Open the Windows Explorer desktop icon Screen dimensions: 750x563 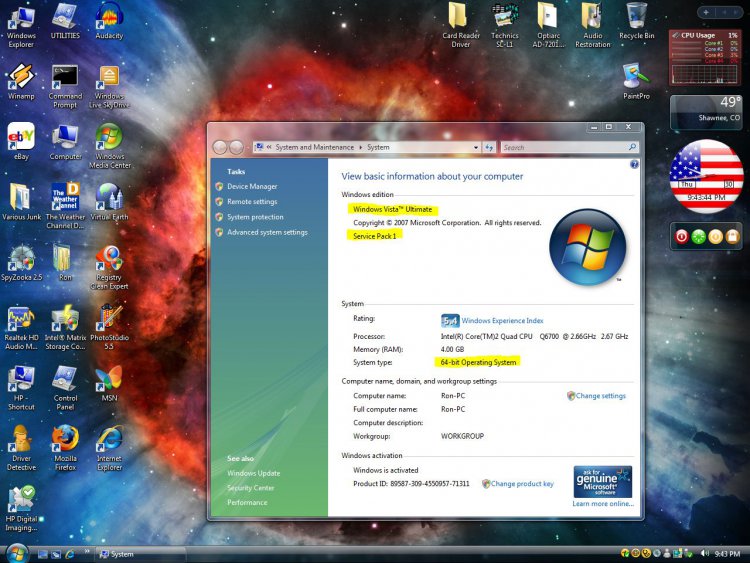pos(21,26)
